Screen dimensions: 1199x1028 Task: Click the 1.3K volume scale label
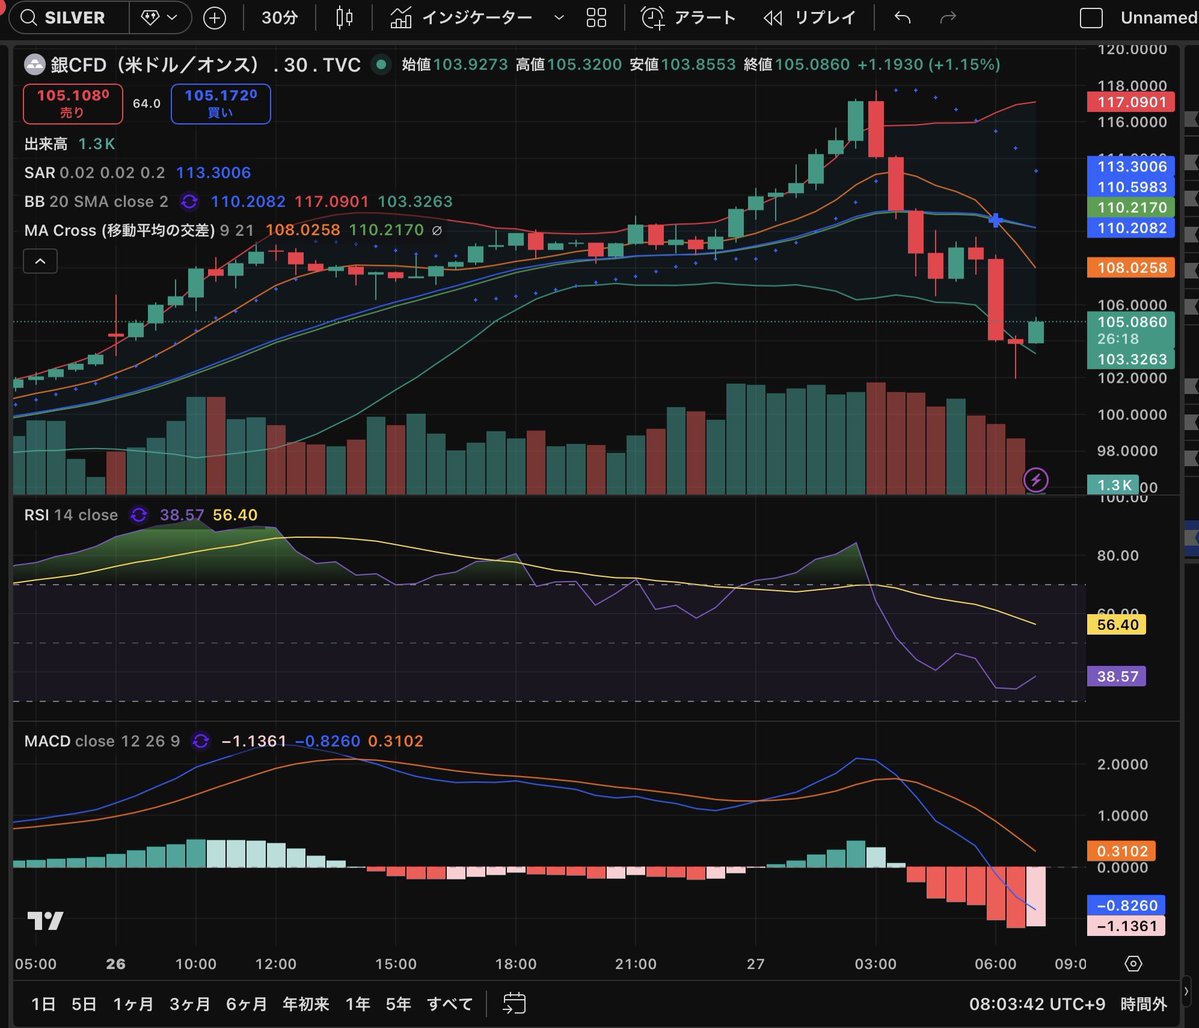click(x=1113, y=485)
